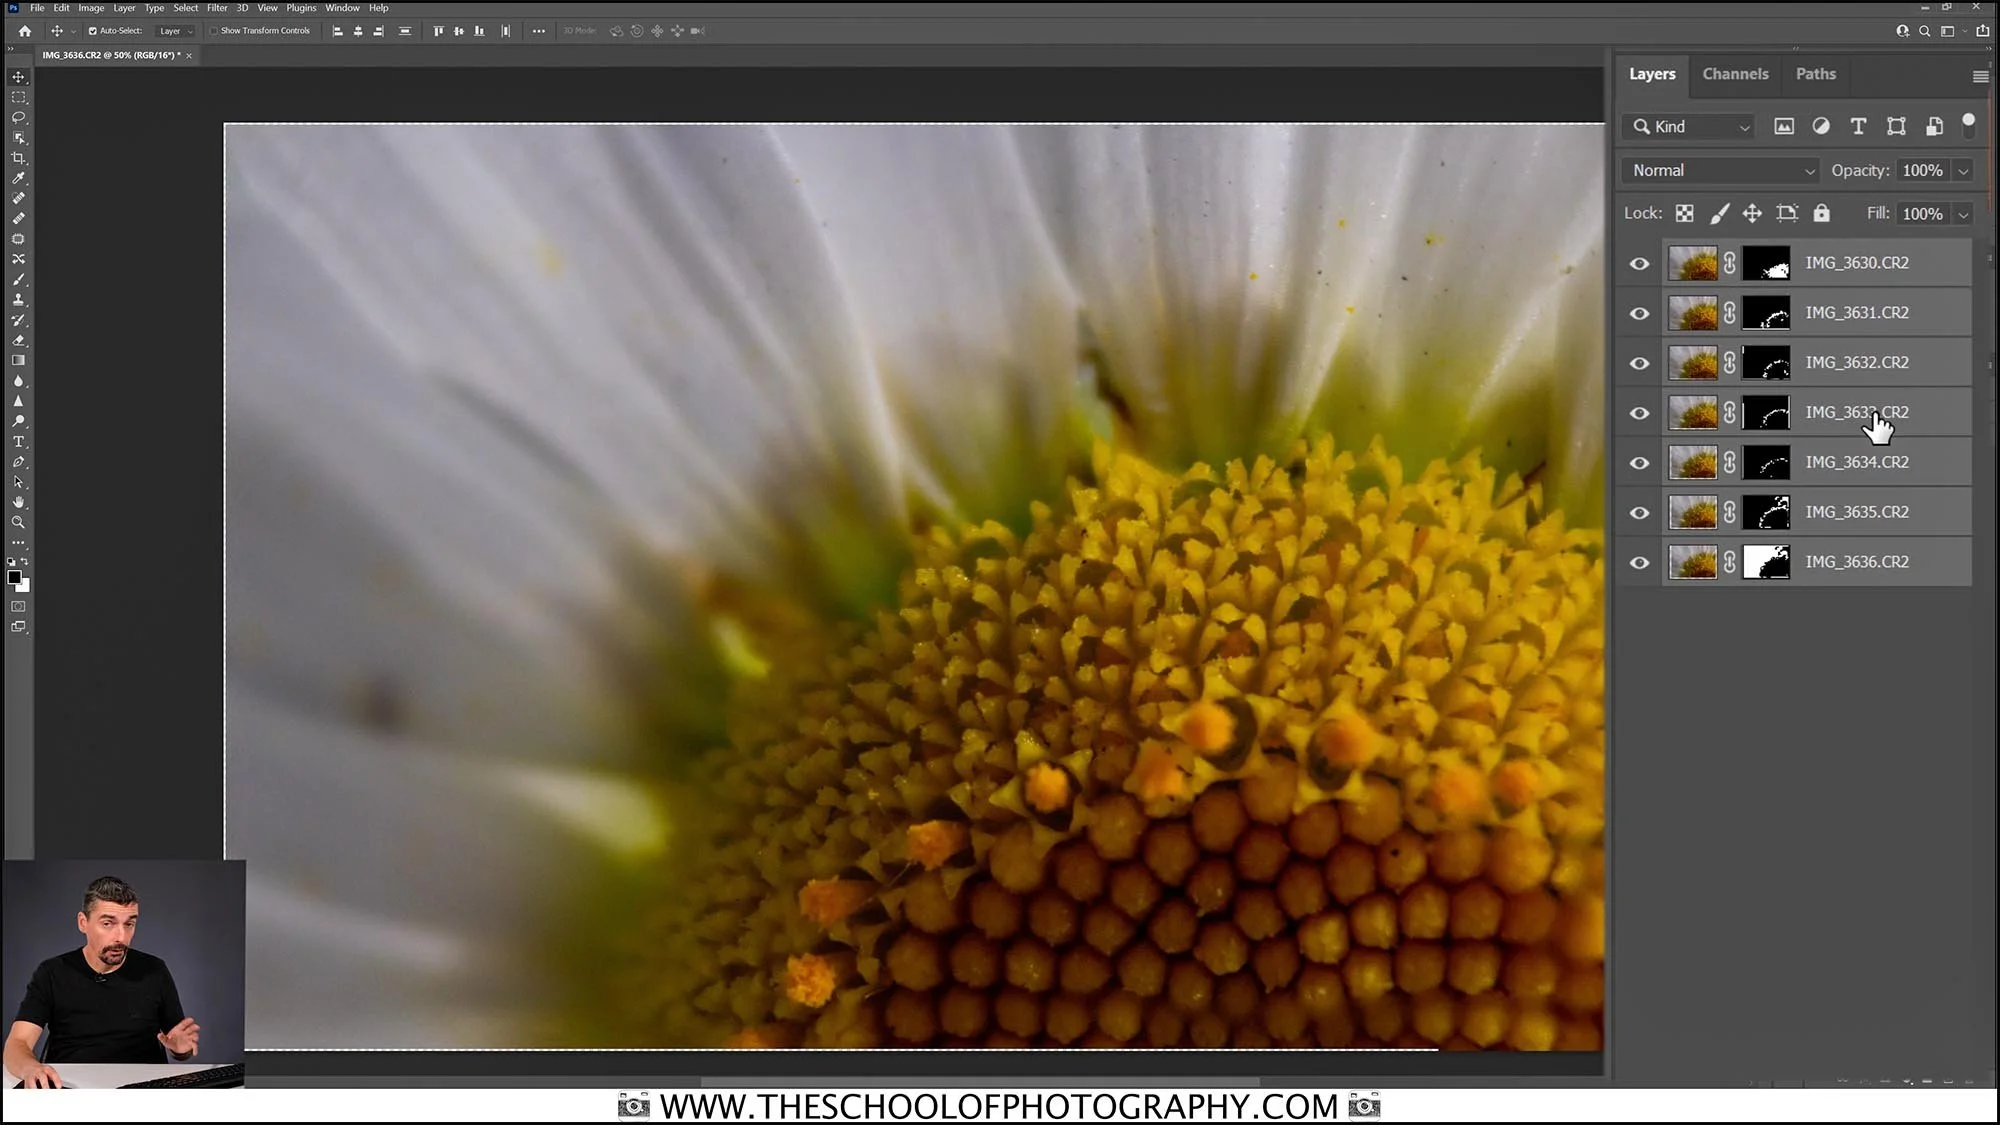Open the Layers panel options menu
Image resolution: width=2000 pixels, height=1125 pixels.
click(x=1980, y=75)
